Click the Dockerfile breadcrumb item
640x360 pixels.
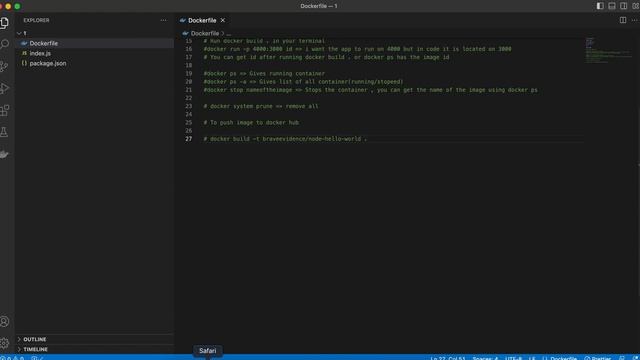(205, 33)
